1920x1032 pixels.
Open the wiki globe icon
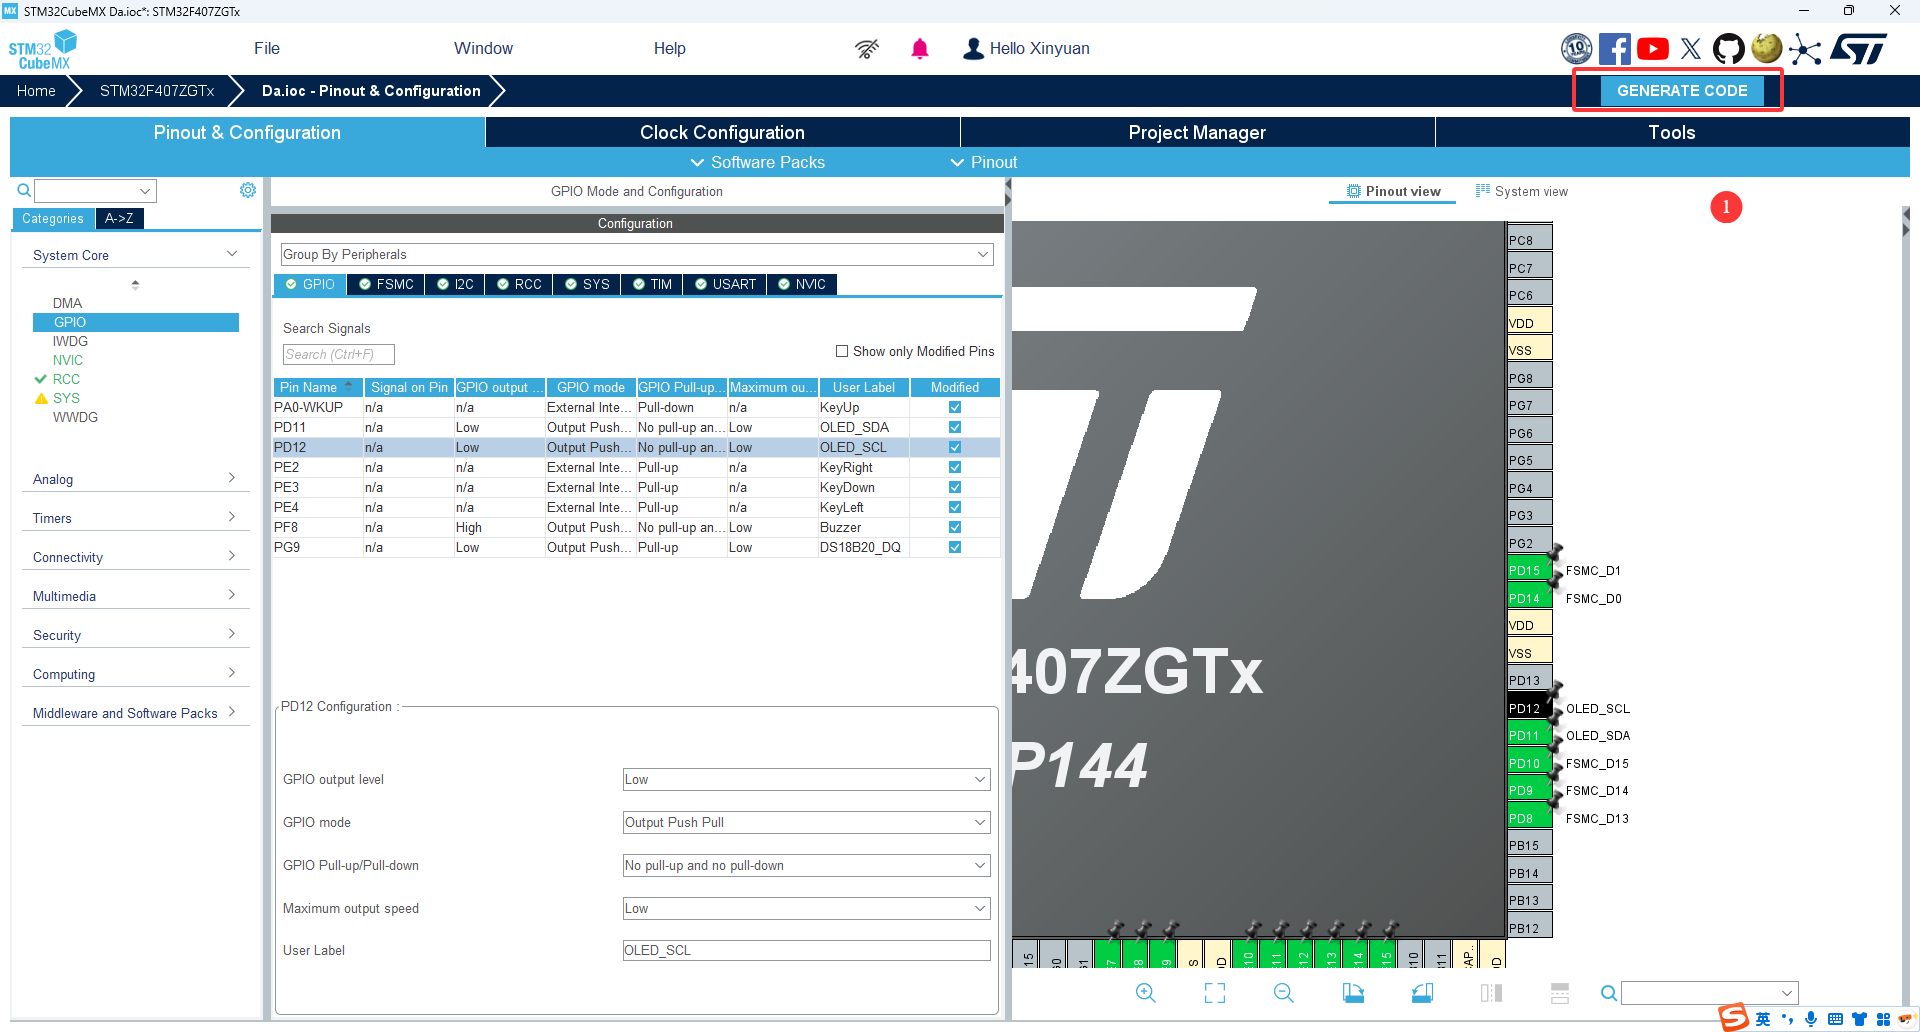(1767, 48)
